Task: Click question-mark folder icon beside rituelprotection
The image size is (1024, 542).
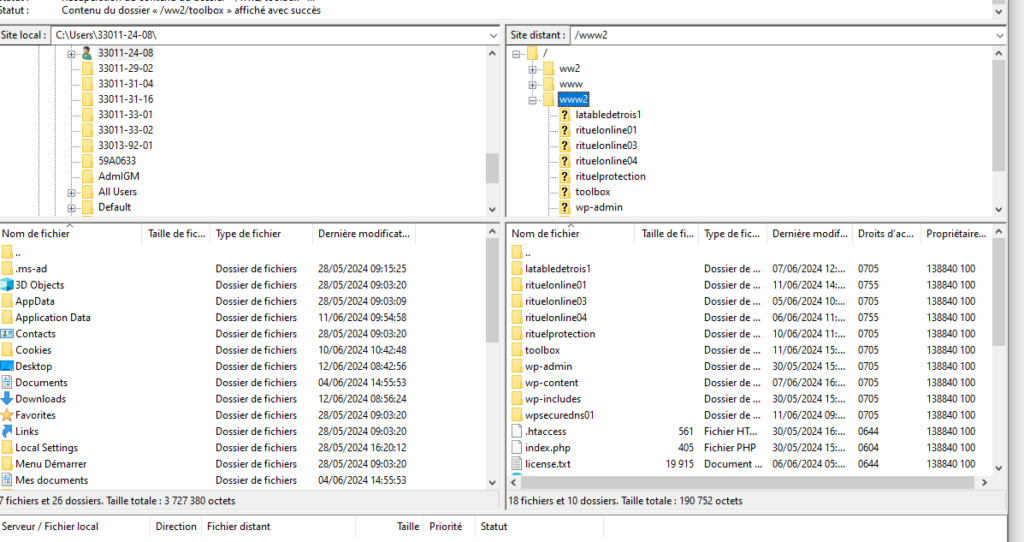Action: tap(565, 176)
